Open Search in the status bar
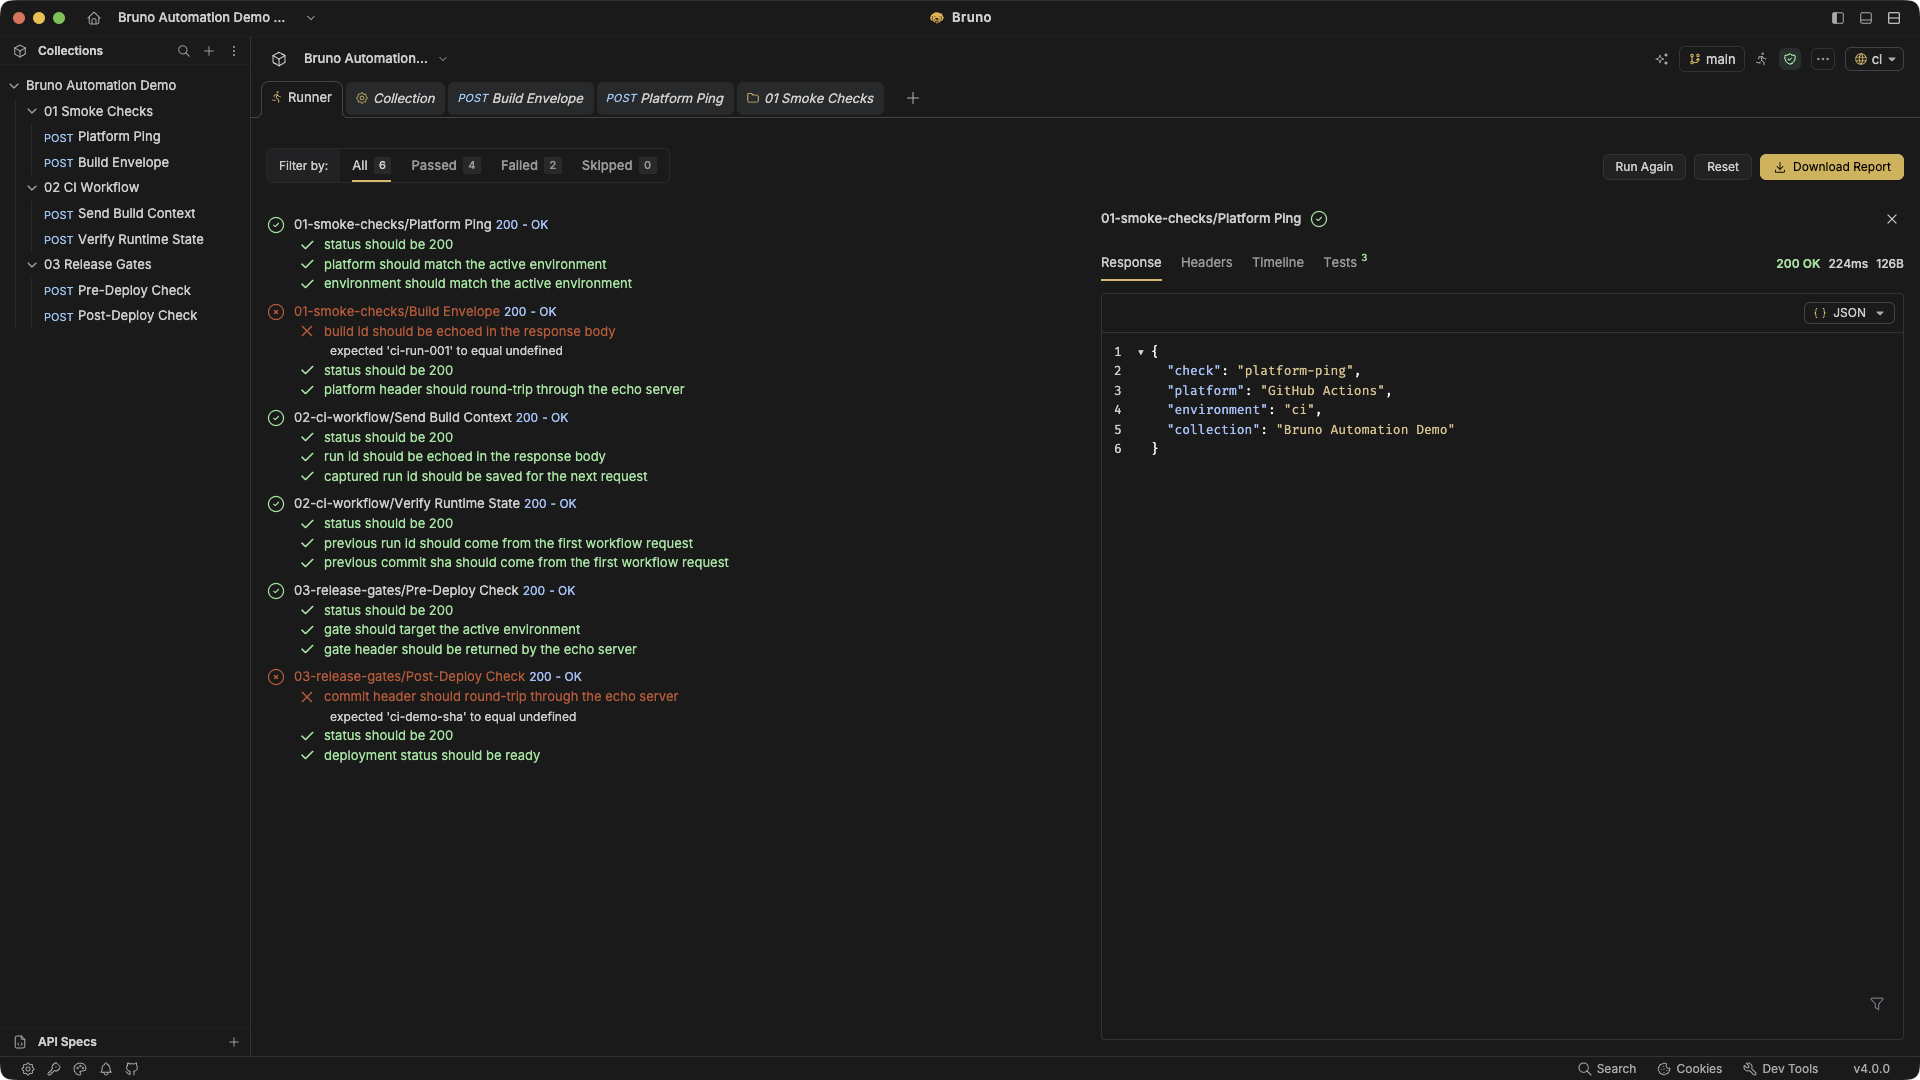 point(1607,1069)
